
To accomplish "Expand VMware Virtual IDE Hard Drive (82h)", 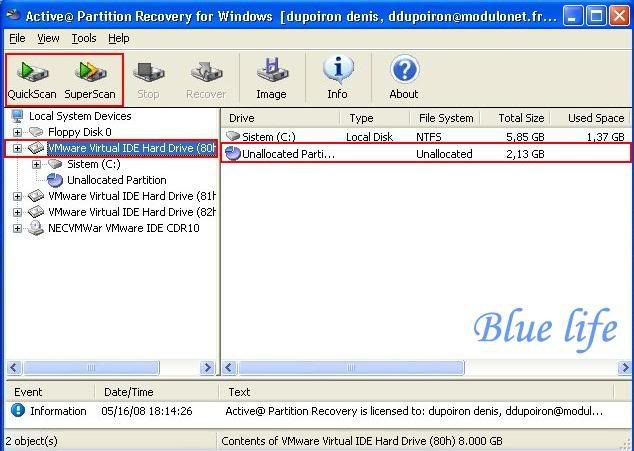I will (17, 212).
